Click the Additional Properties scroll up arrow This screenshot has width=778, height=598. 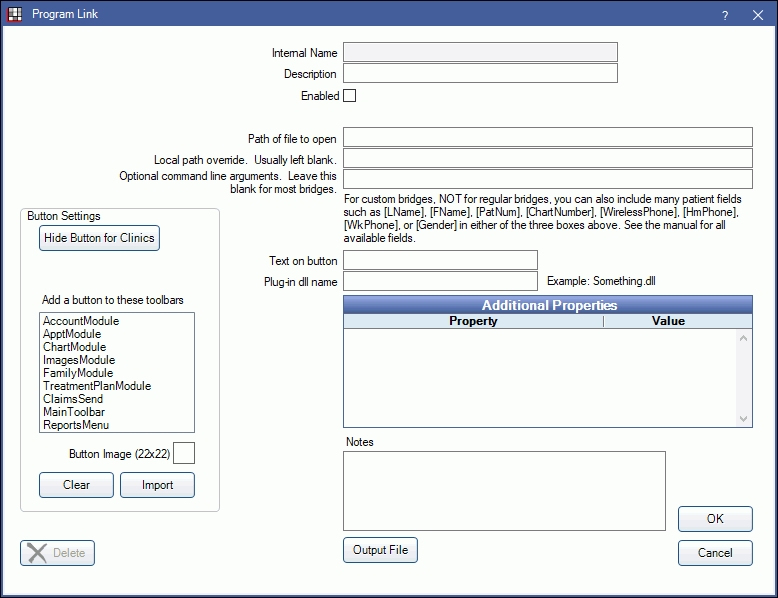pos(743,338)
